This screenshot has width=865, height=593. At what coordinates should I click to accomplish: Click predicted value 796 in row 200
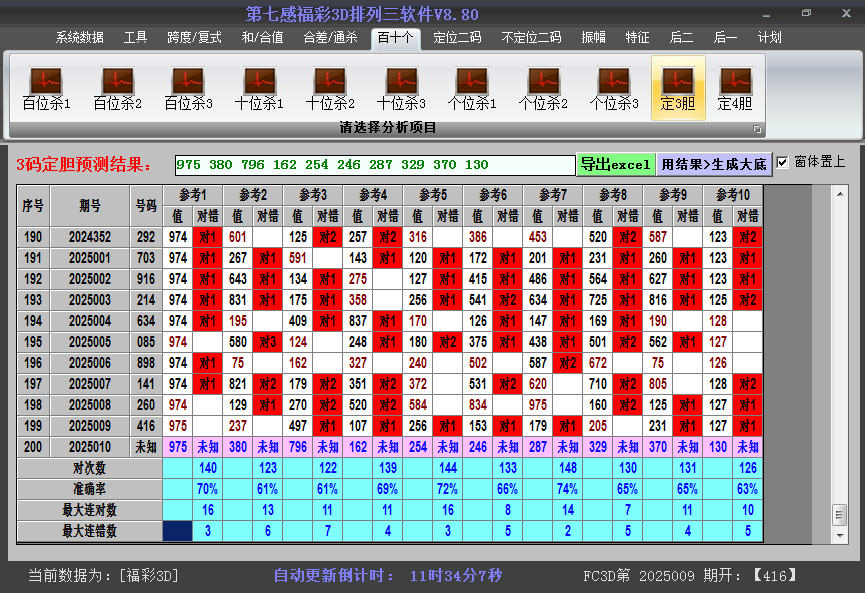(298, 447)
